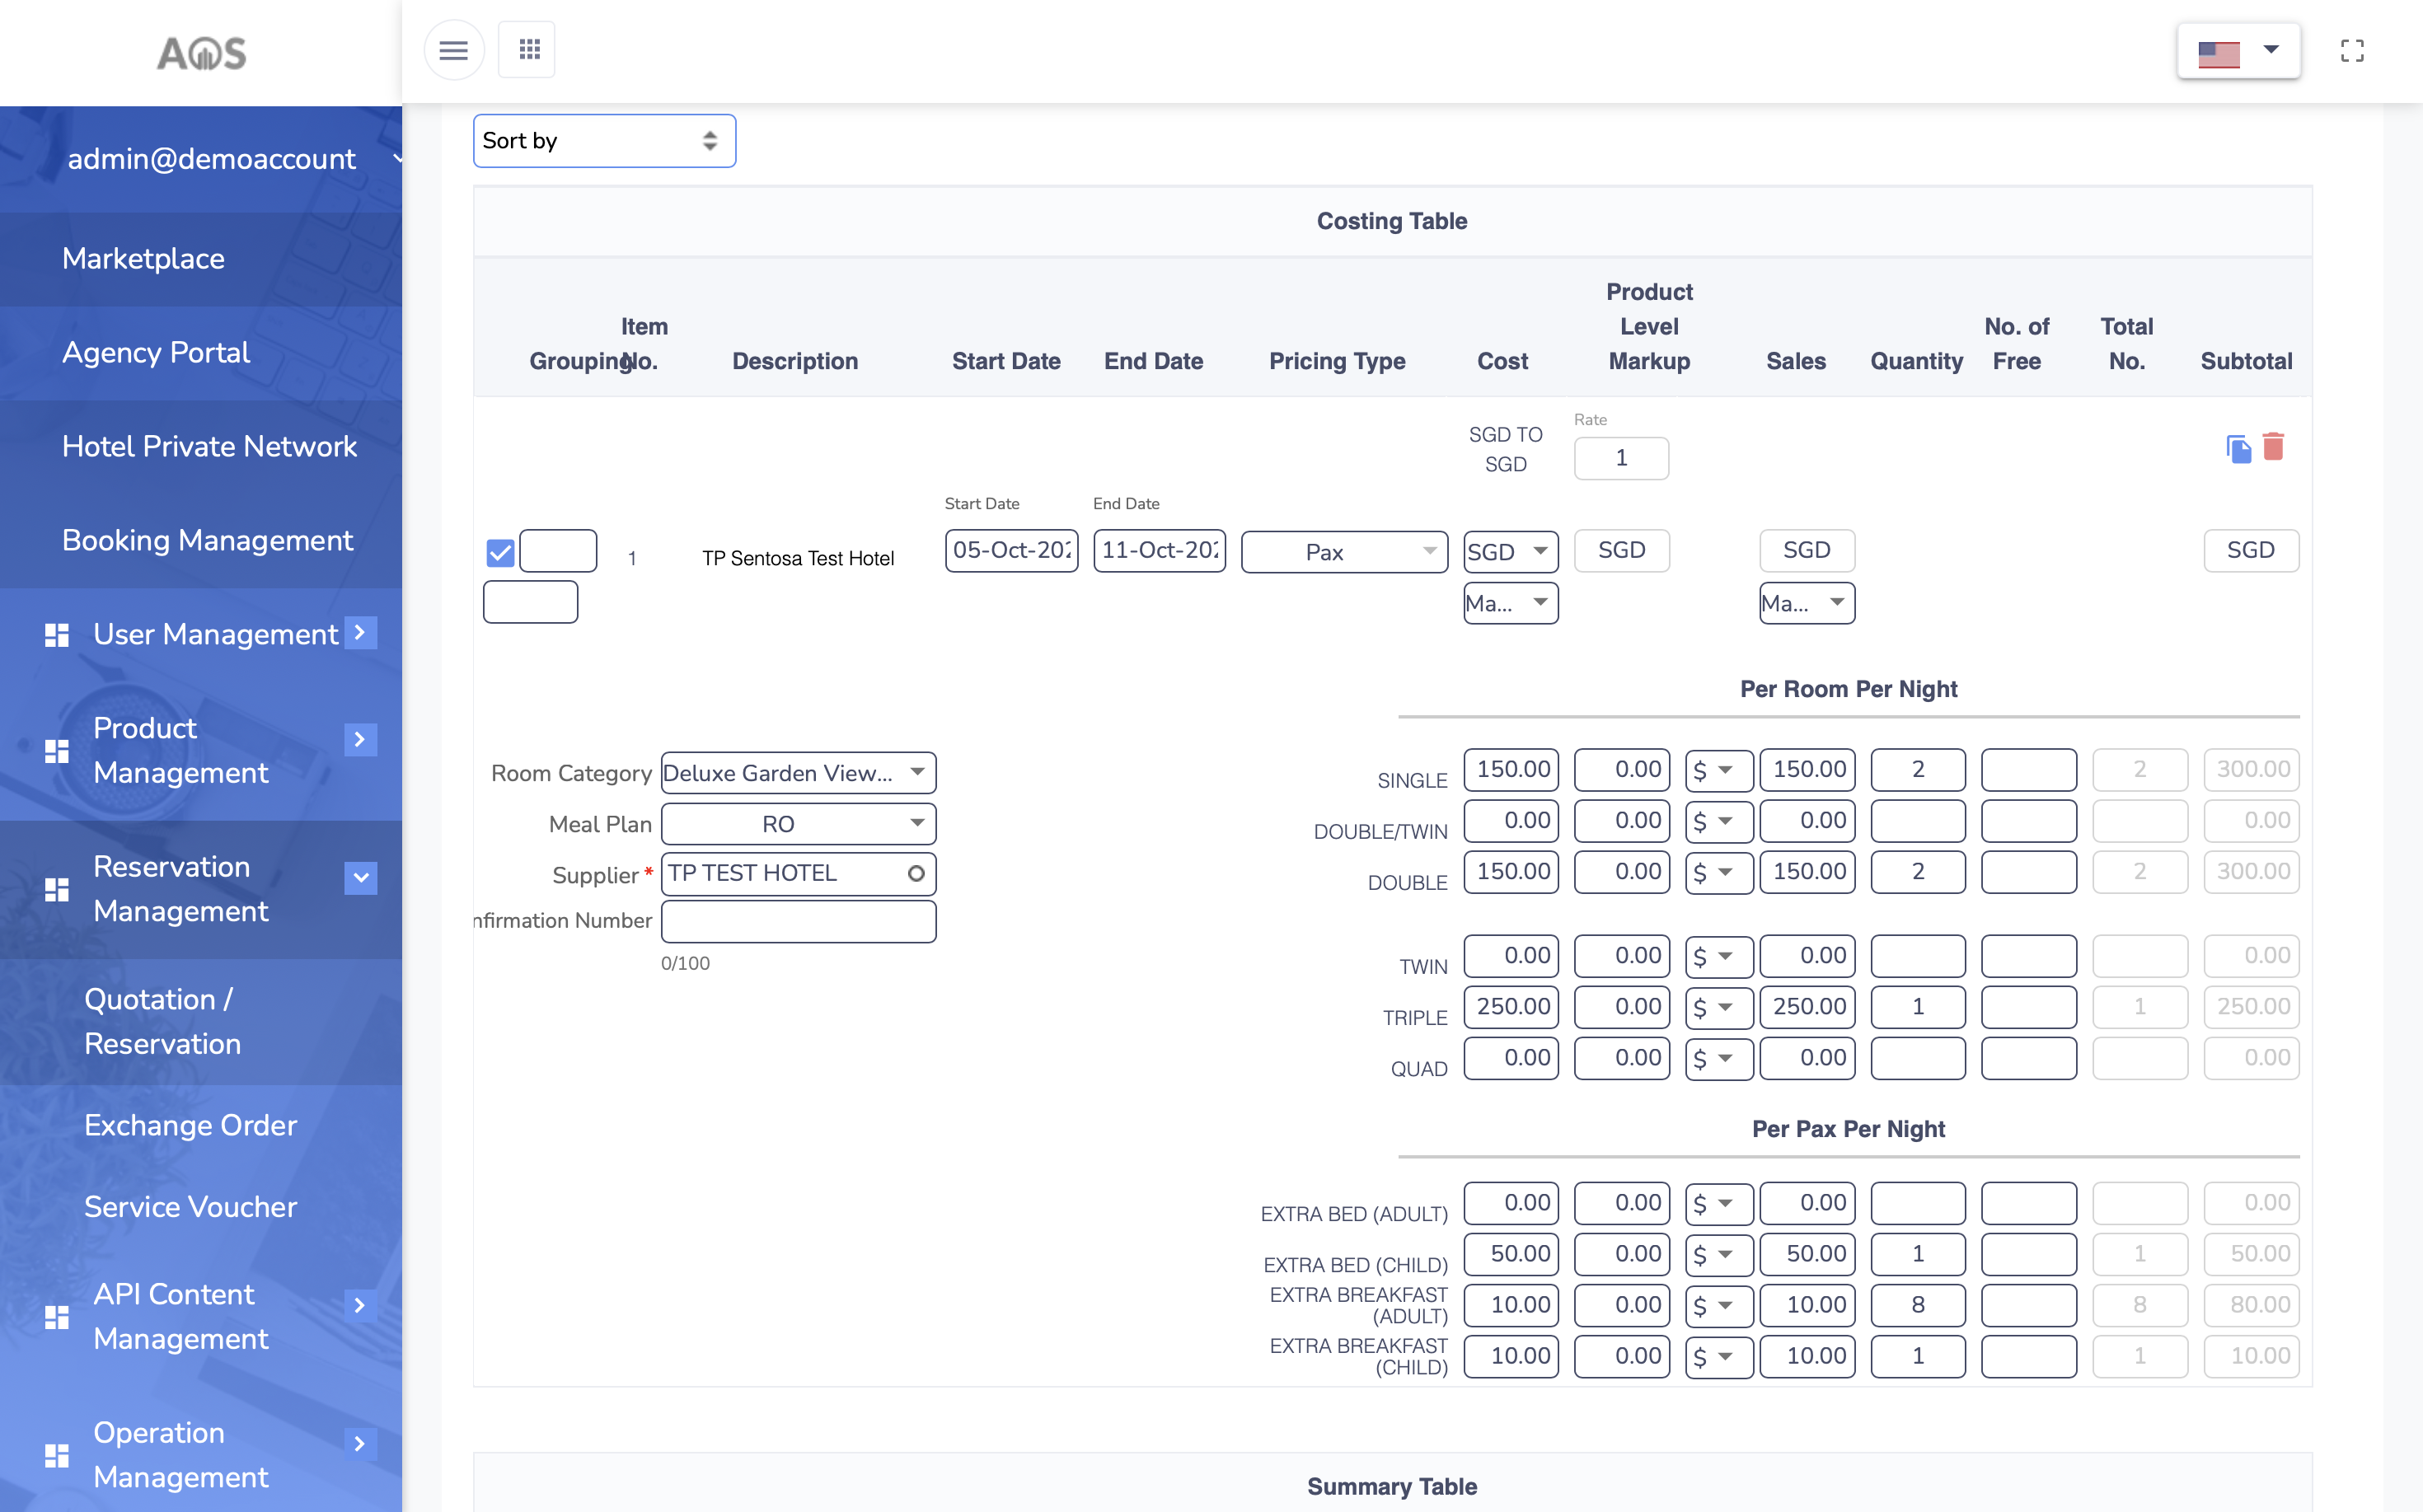The width and height of the screenshot is (2423, 1512).
Task: Expand Pricing Type Pax dropdown
Action: [1343, 552]
